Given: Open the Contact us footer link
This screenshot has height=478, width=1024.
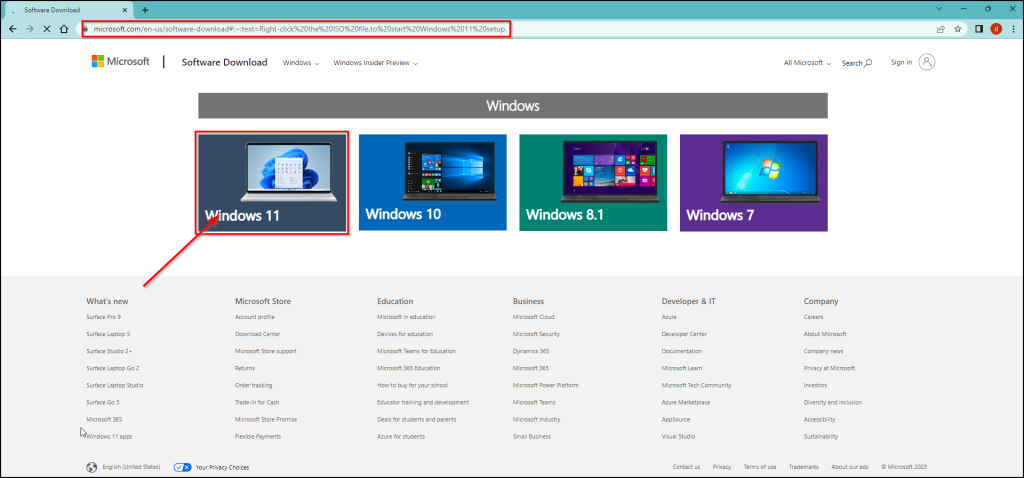Looking at the screenshot, I should pos(686,467).
